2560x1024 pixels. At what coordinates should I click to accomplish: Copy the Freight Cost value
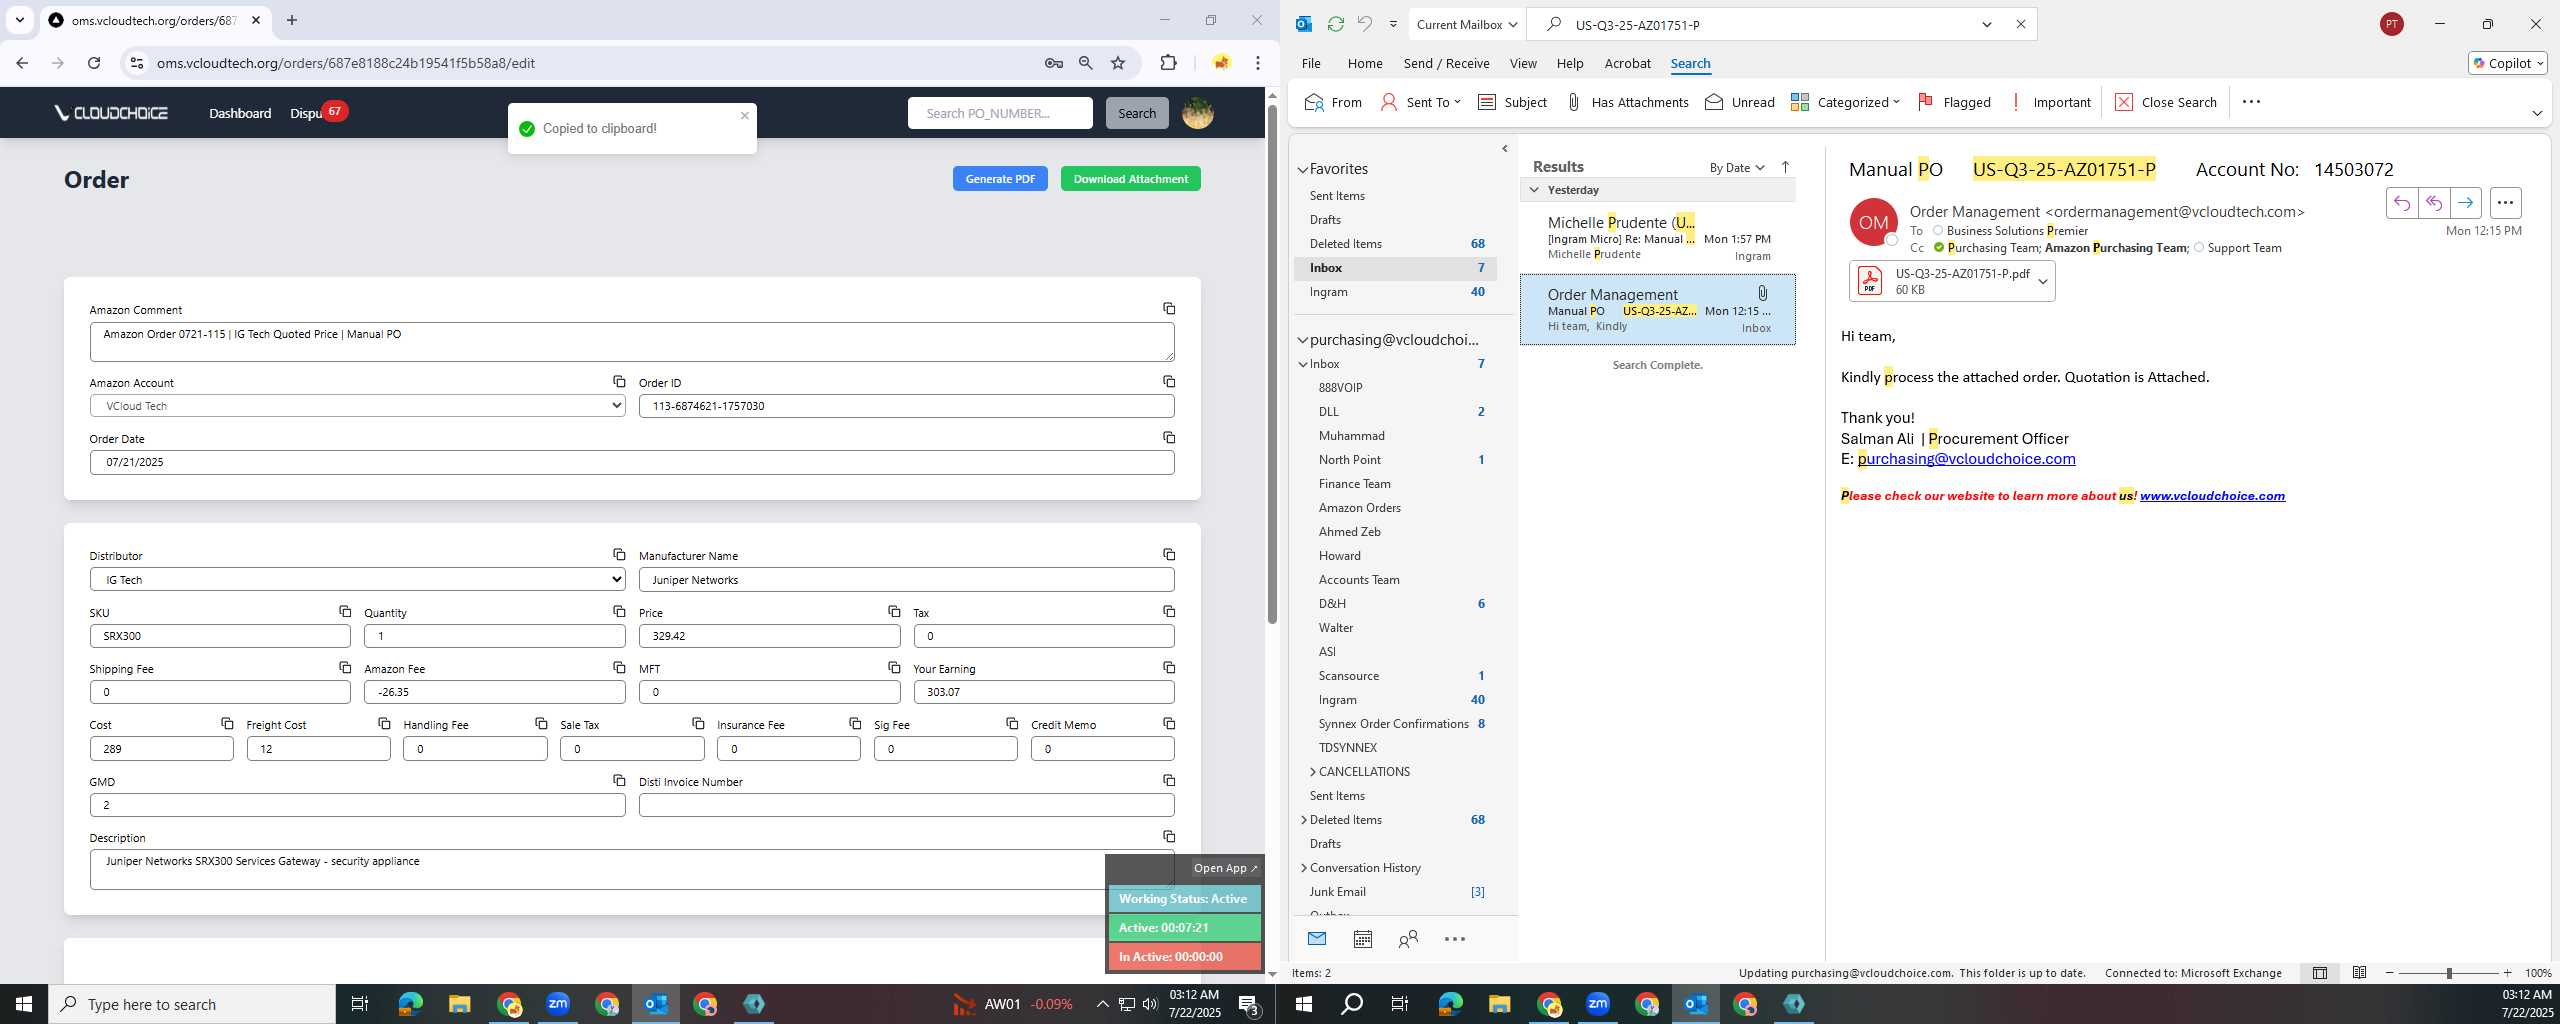[x=384, y=723]
